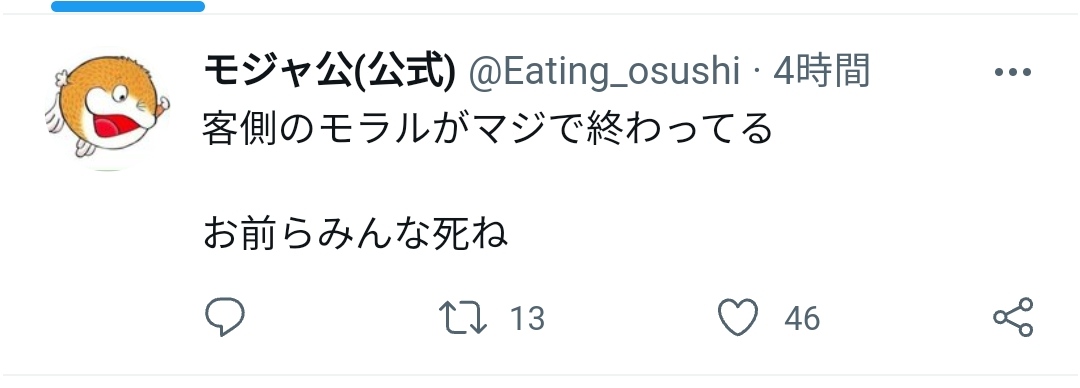1080x388 pixels.
Task: Click the retweet count 13
Action: click(527, 318)
